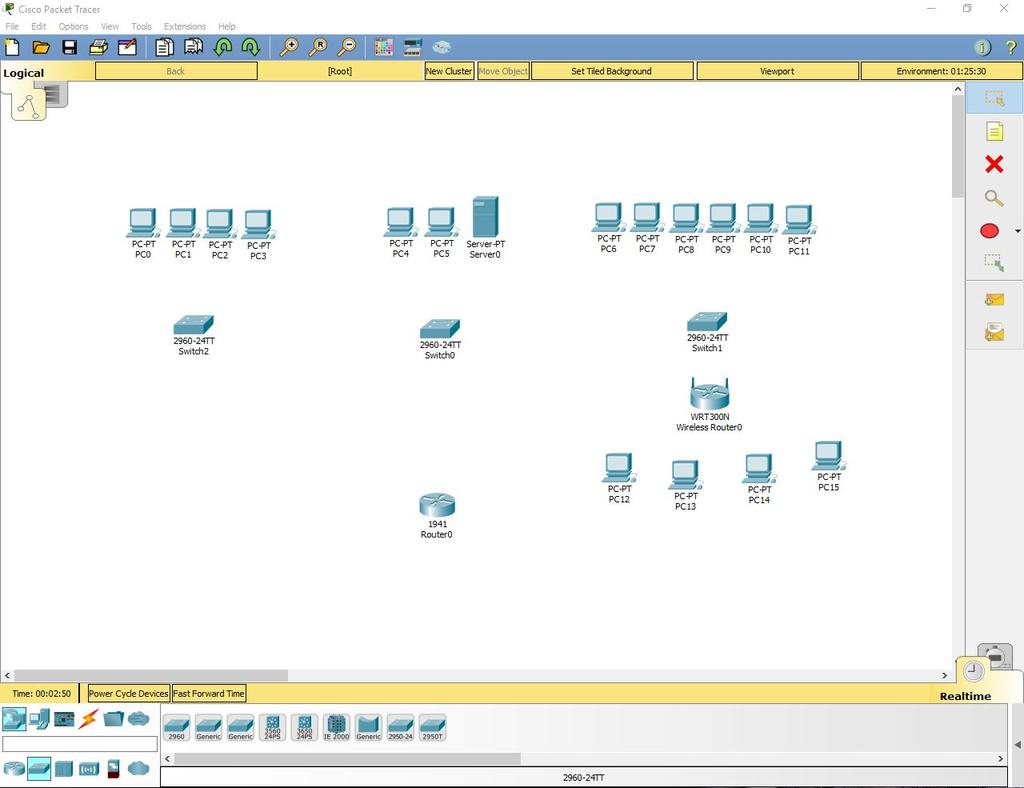Click the Environment time button
The image size is (1024, 788).
[x=941, y=71]
